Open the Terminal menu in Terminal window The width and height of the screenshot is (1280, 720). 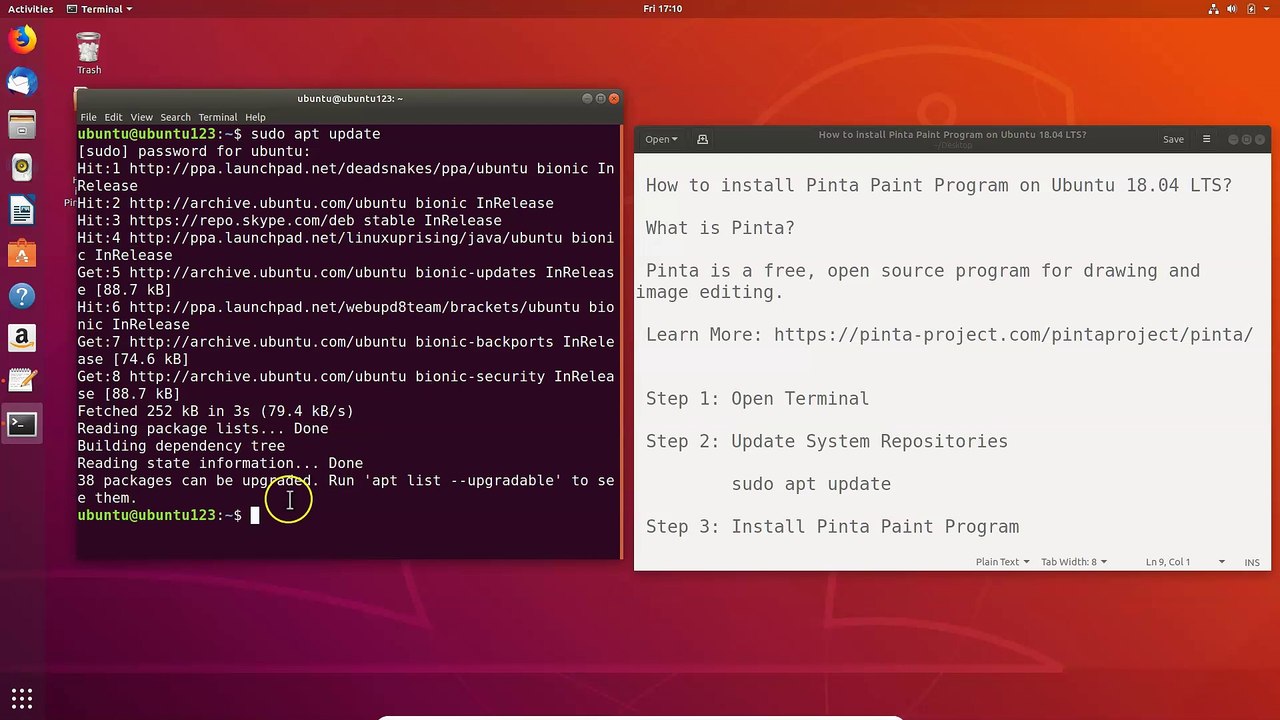pos(217,117)
